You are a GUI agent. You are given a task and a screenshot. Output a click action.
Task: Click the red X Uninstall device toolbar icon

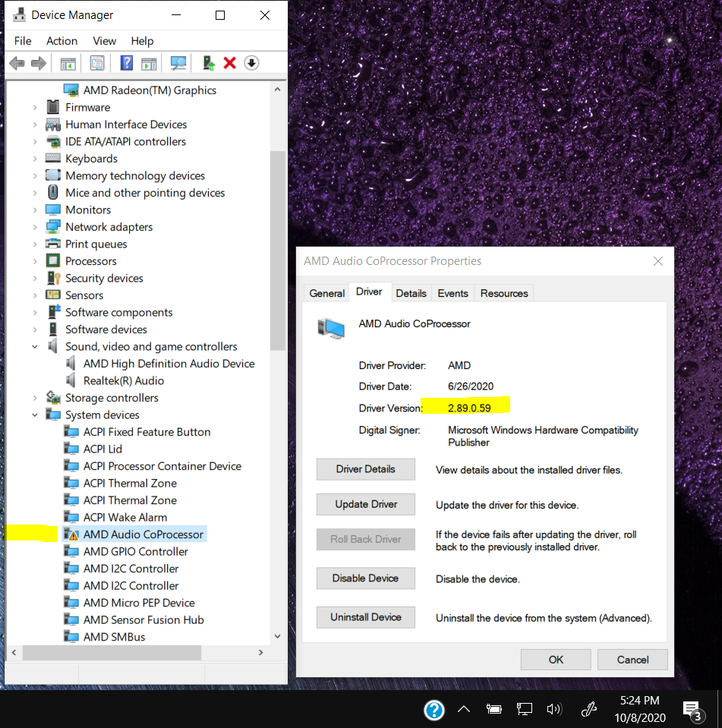[x=230, y=63]
